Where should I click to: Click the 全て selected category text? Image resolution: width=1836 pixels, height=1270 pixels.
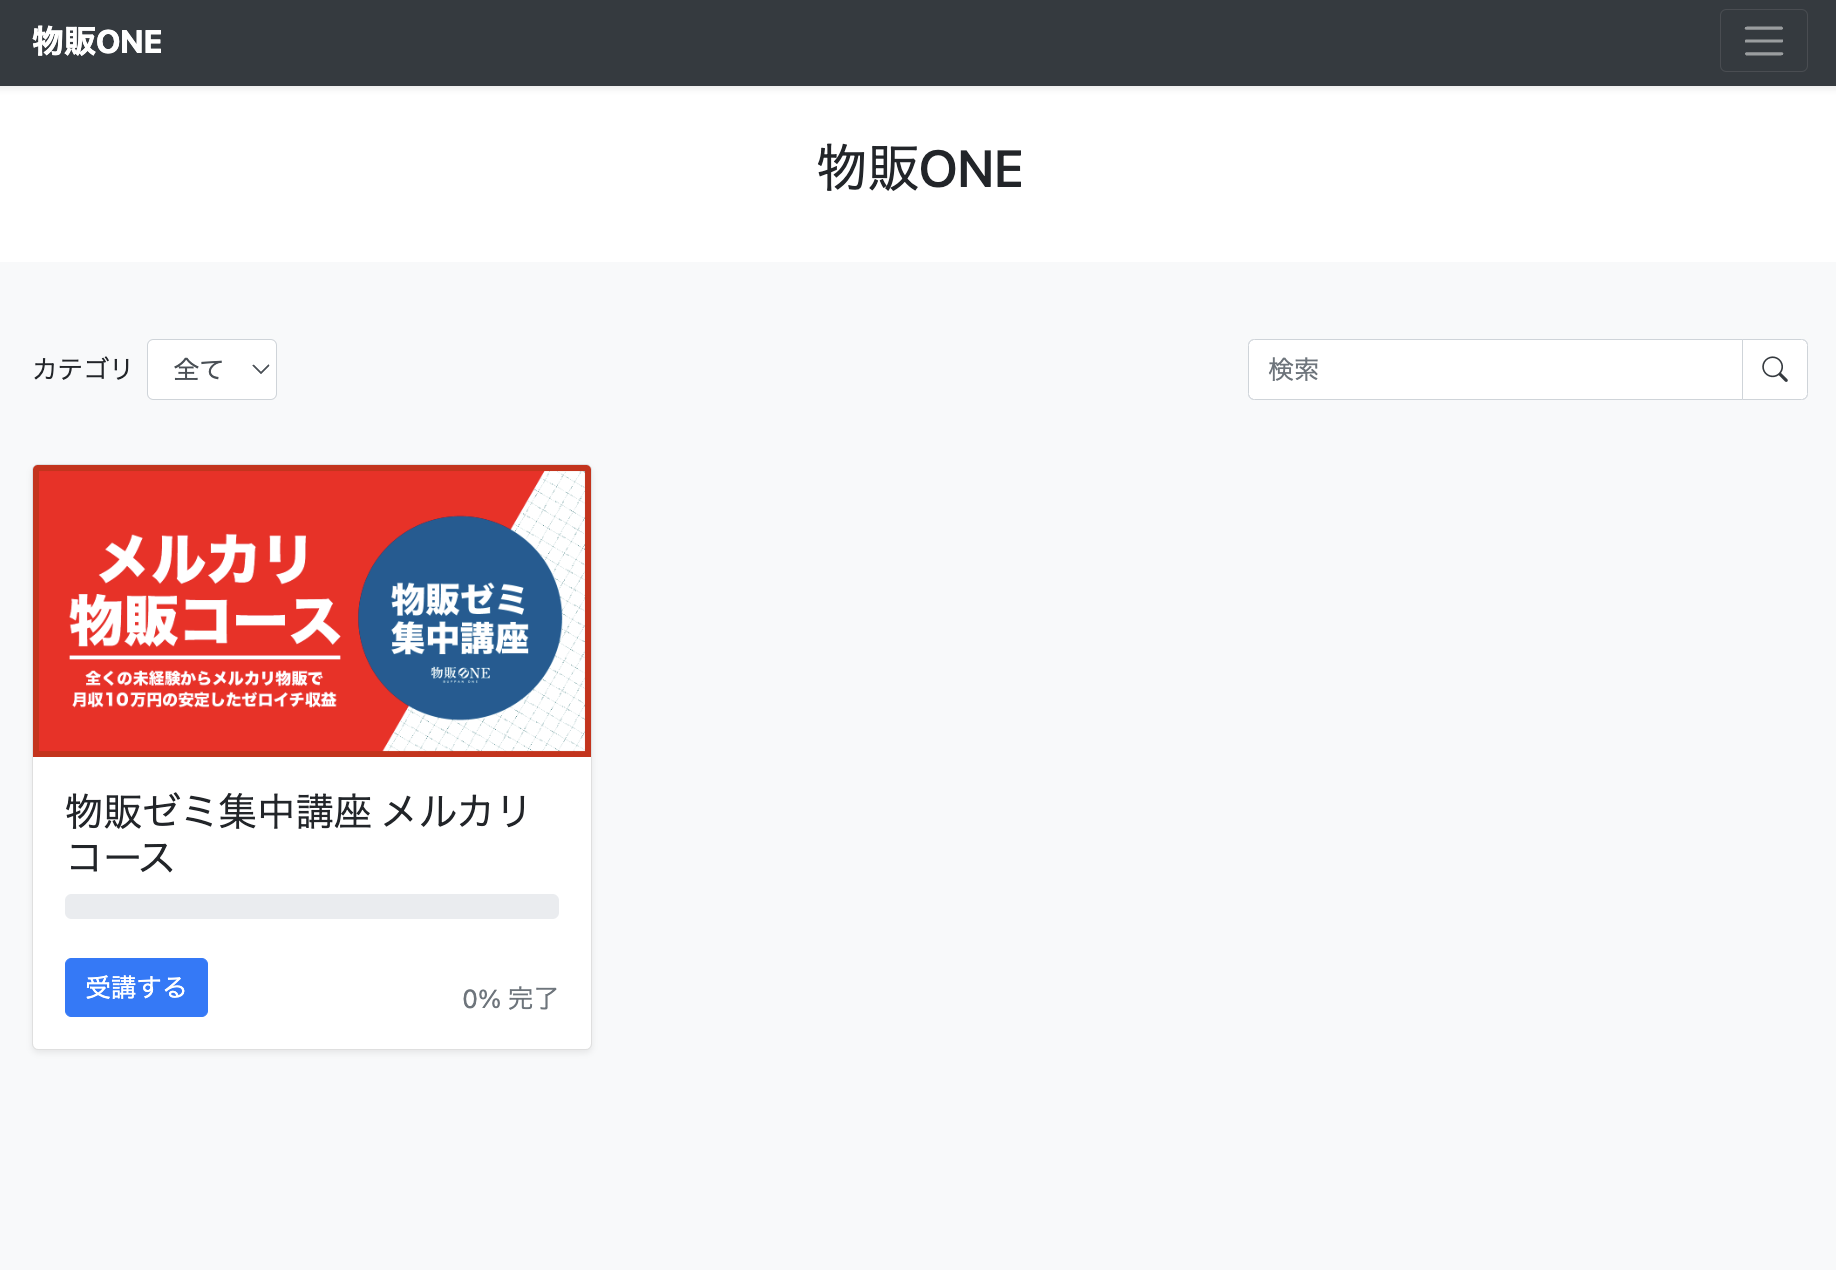point(198,370)
